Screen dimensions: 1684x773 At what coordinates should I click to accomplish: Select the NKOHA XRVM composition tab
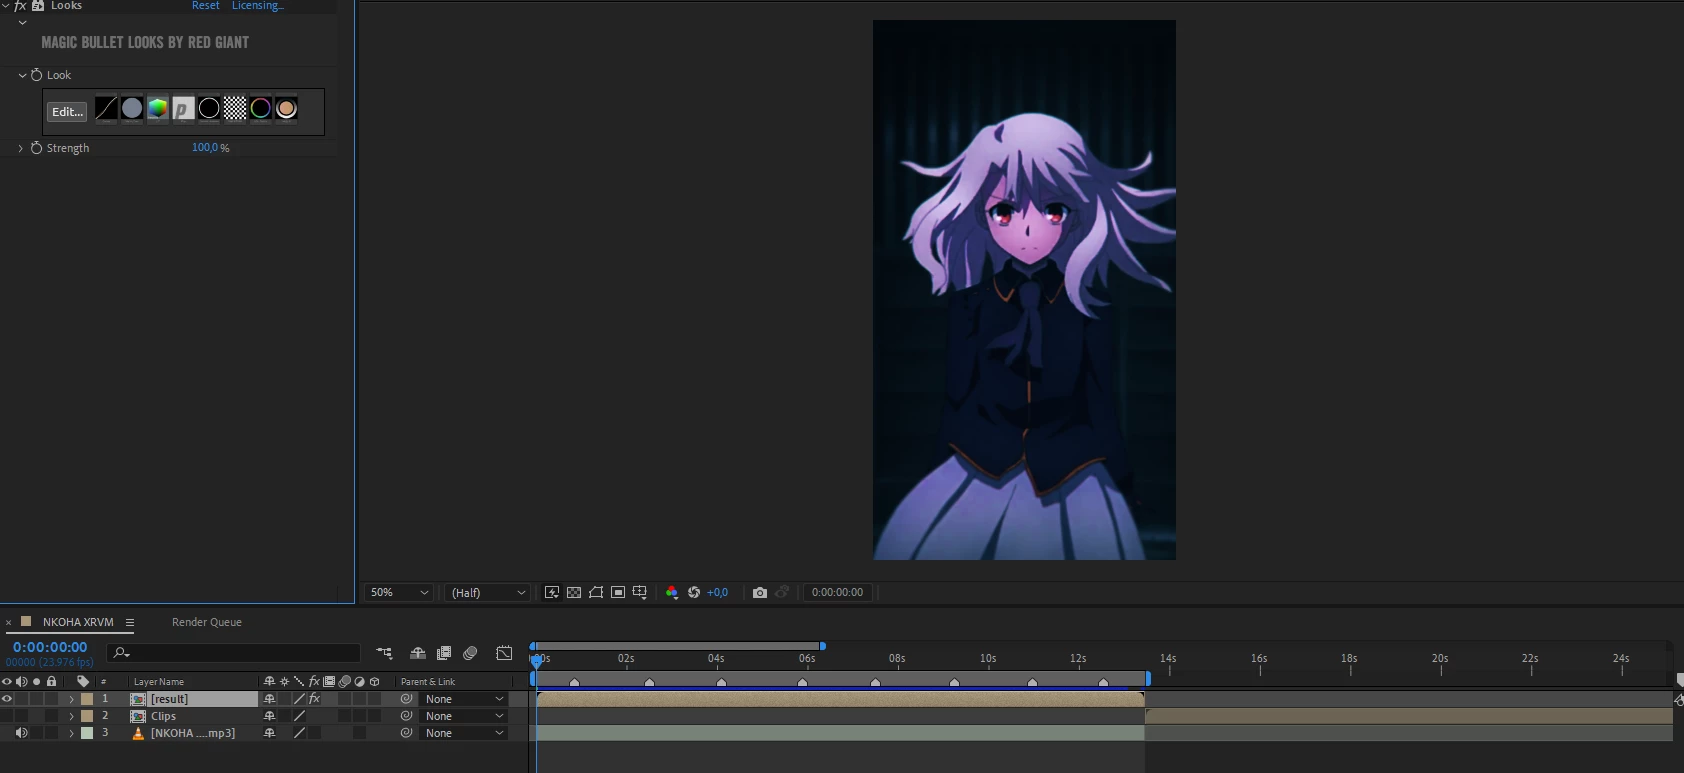tap(78, 622)
